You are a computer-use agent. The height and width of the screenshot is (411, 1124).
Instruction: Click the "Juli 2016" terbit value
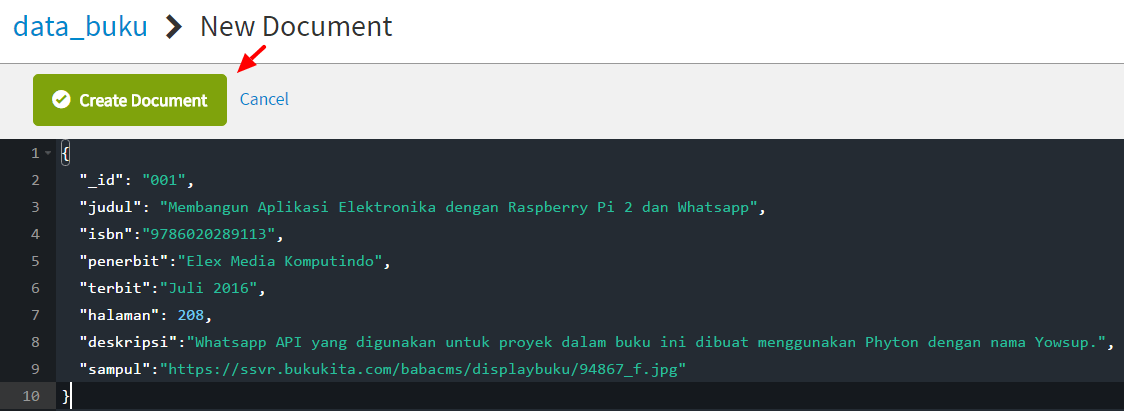(217, 289)
